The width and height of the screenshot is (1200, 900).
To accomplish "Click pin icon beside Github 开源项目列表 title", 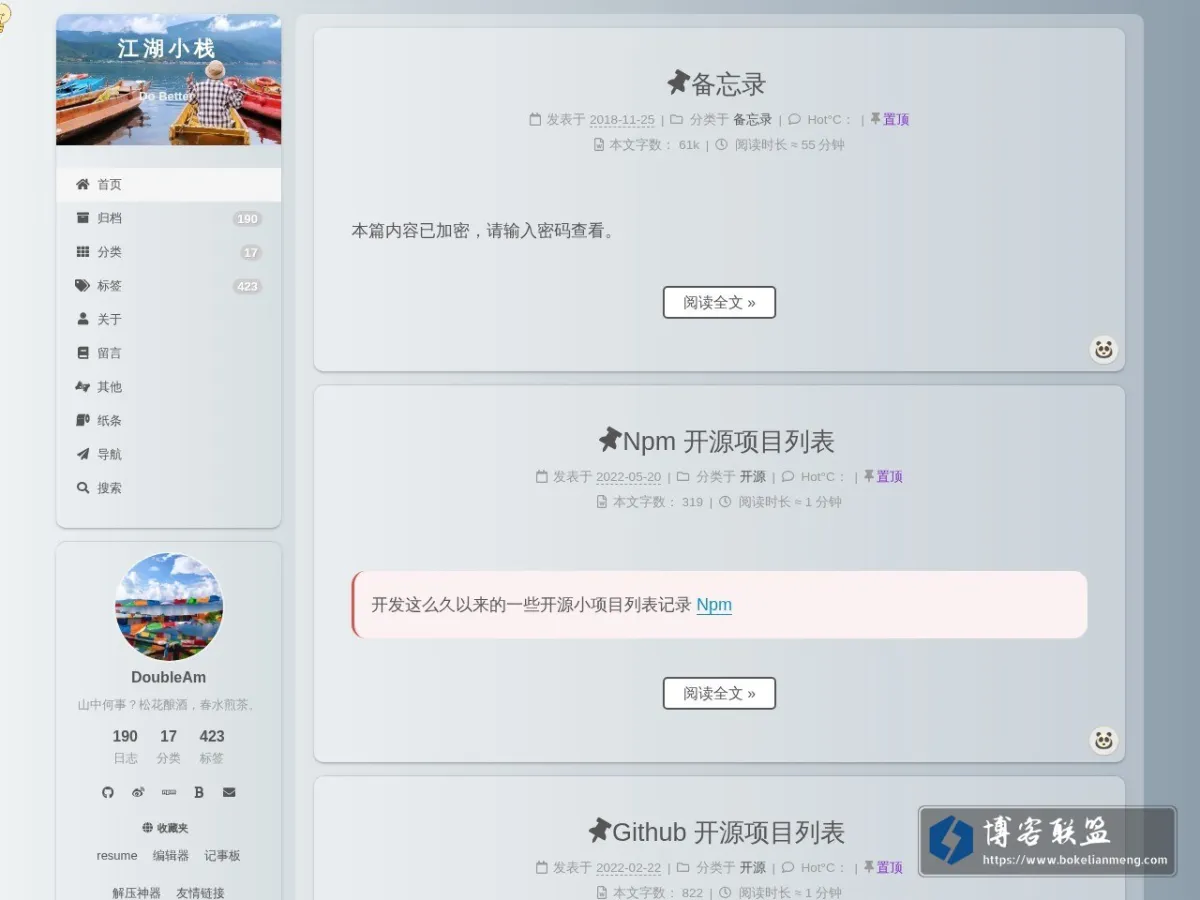I will [599, 830].
